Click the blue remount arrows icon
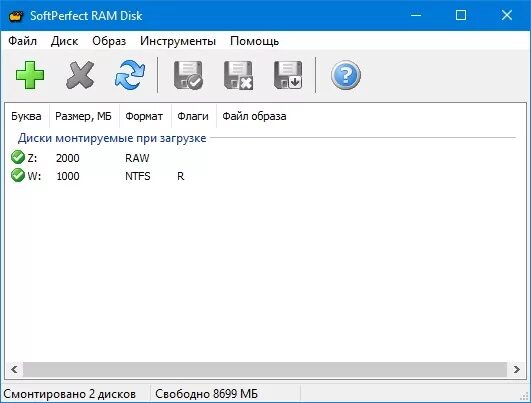 [130, 75]
